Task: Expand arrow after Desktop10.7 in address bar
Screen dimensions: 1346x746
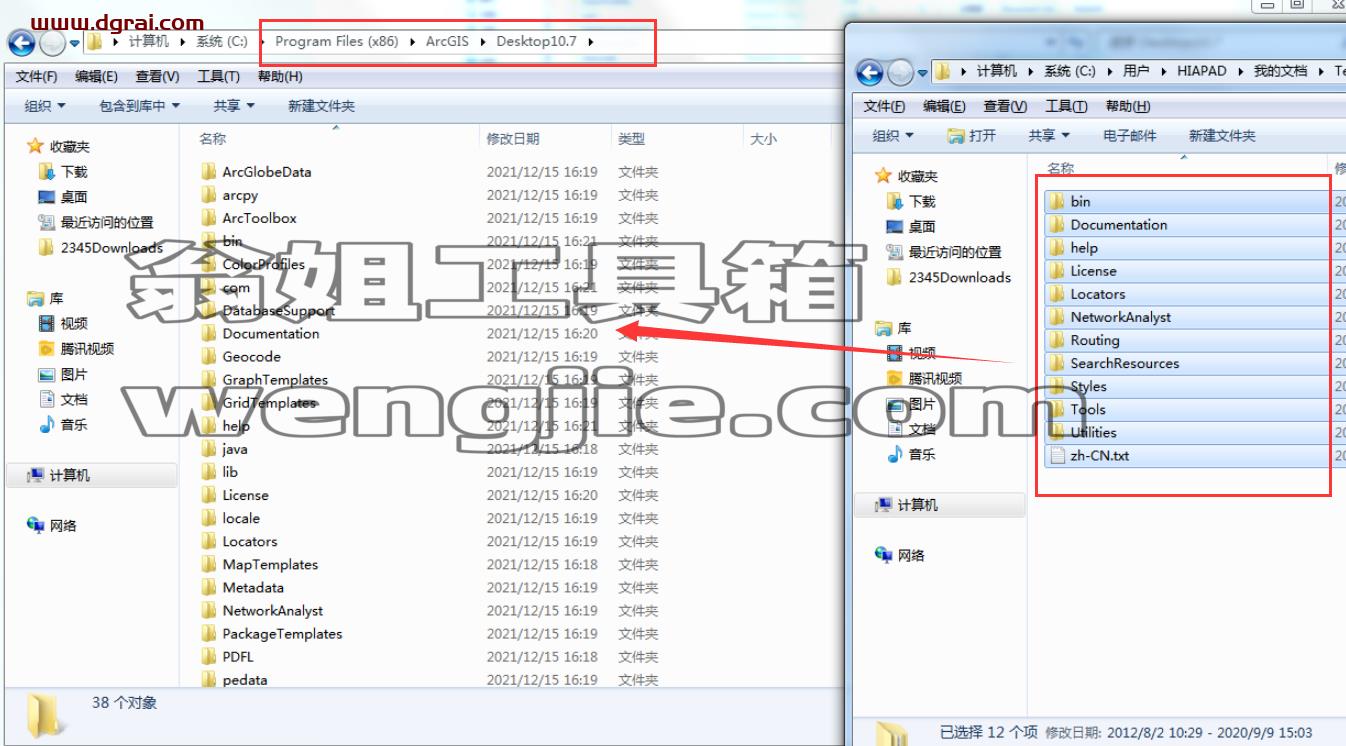Action: [591, 42]
